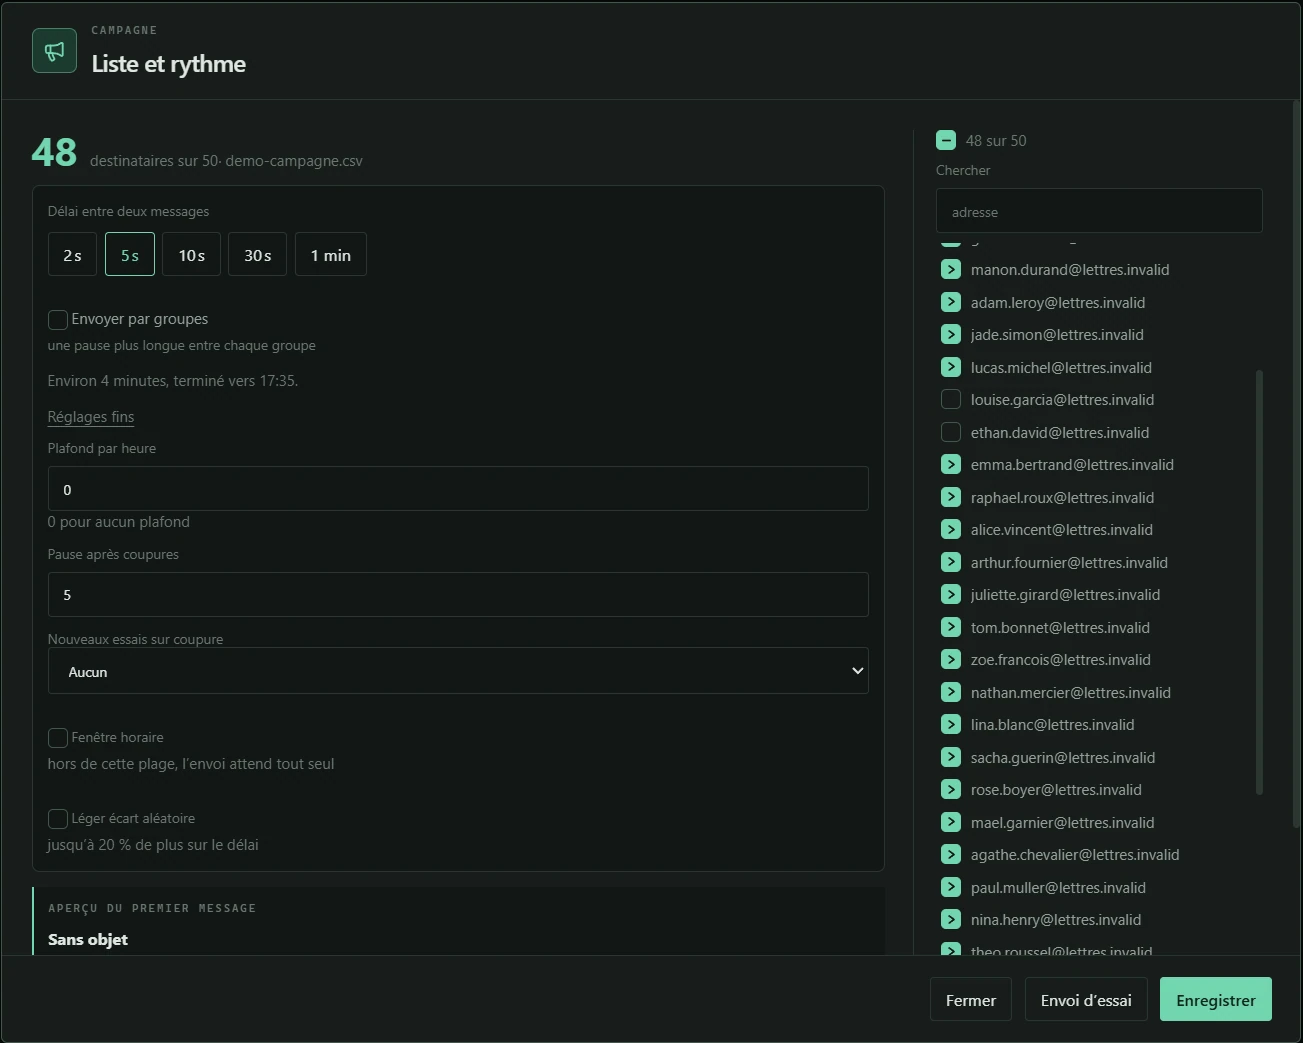Uncheck paul.muller@lettres.invalid recipient
1303x1043 pixels.
pos(951,887)
